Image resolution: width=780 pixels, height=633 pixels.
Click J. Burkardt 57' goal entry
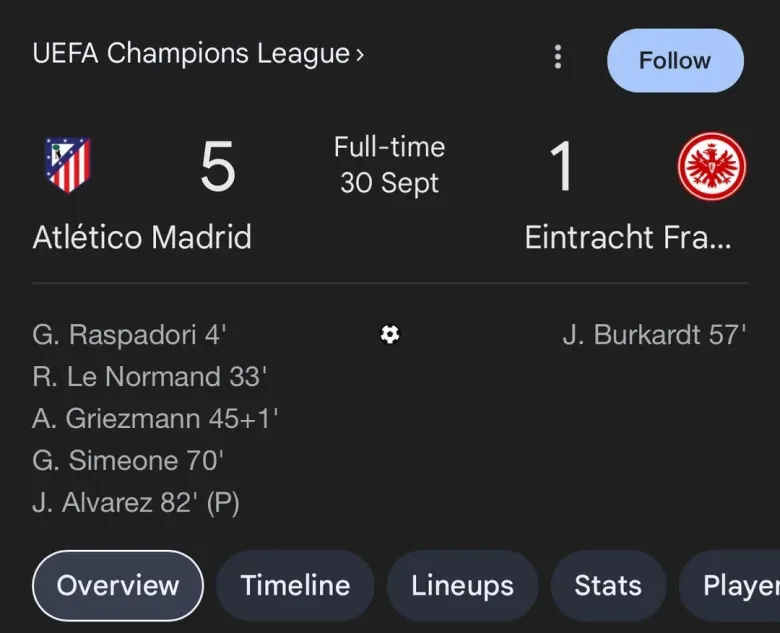[x=654, y=335]
